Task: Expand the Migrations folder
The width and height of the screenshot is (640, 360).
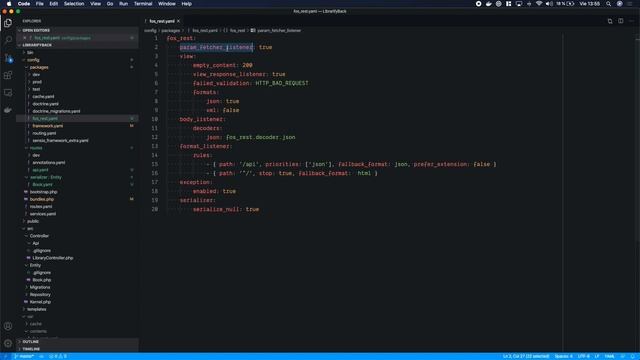Action: pyautogui.click(x=40, y=287)
